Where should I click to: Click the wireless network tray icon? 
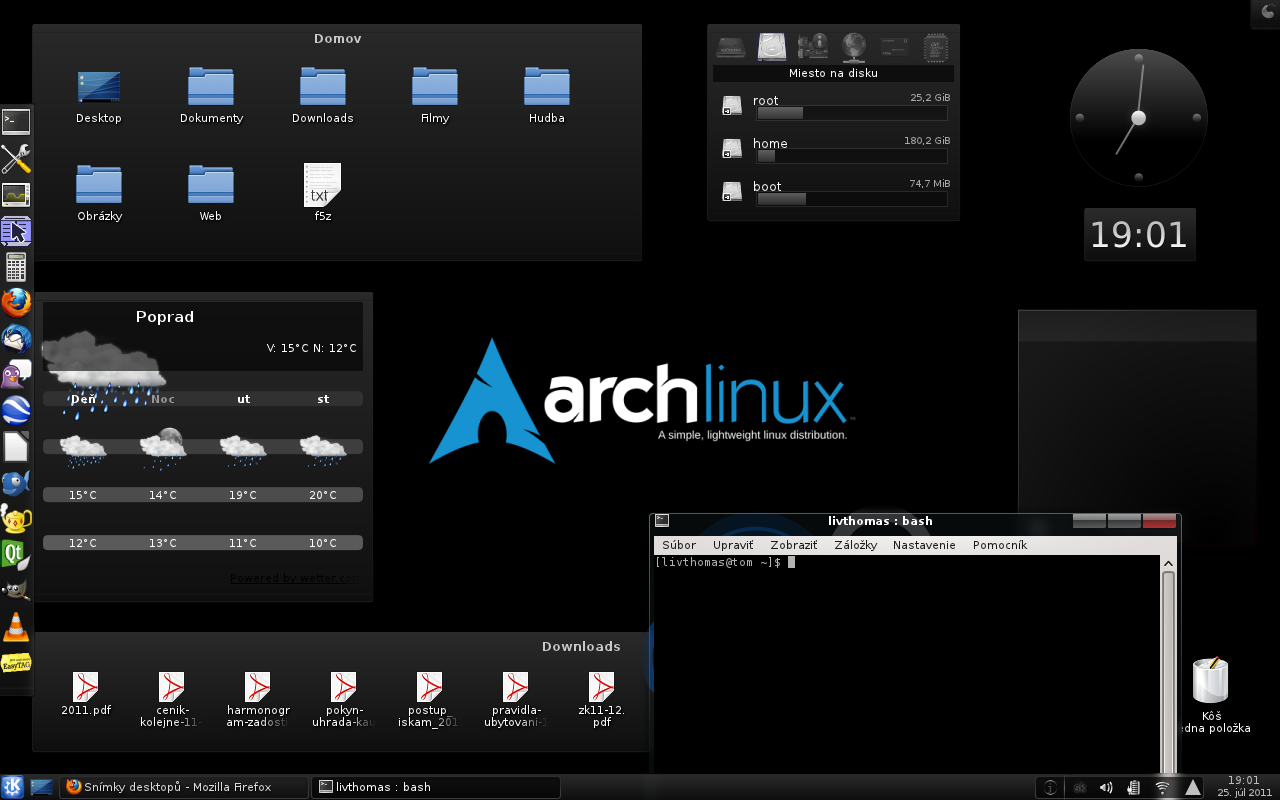pos(1162,788)
